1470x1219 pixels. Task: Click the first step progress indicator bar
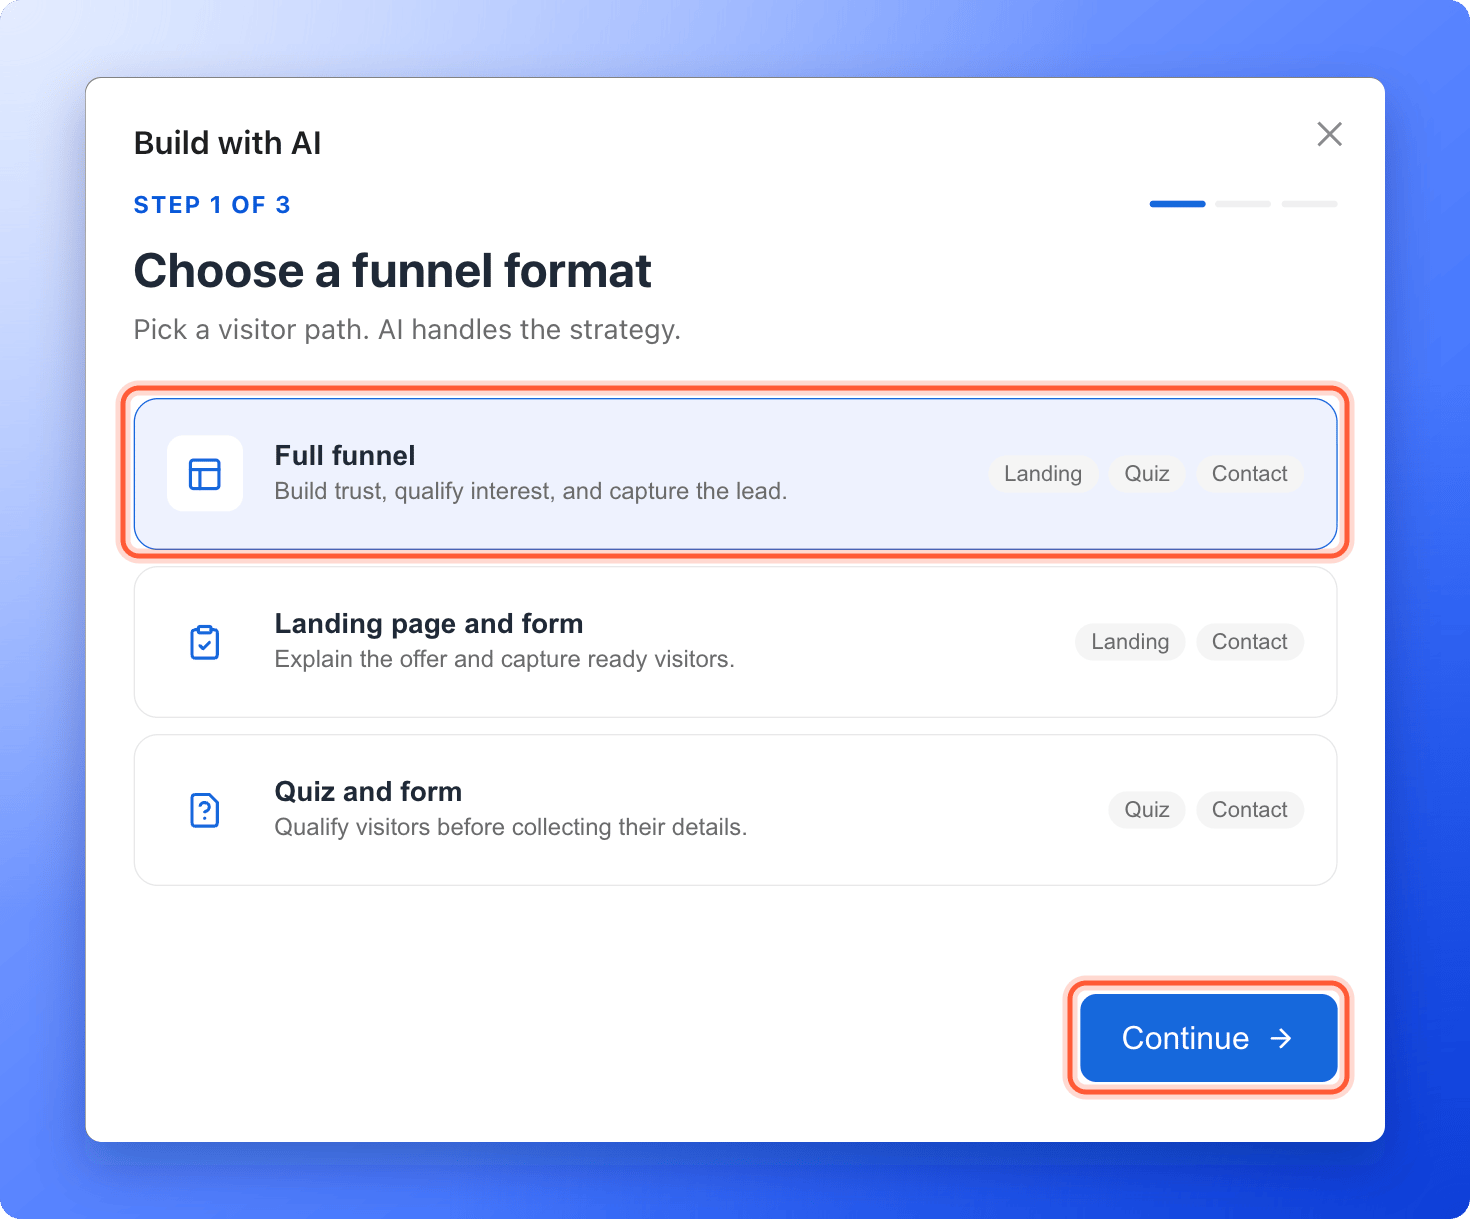(1177, 204)
